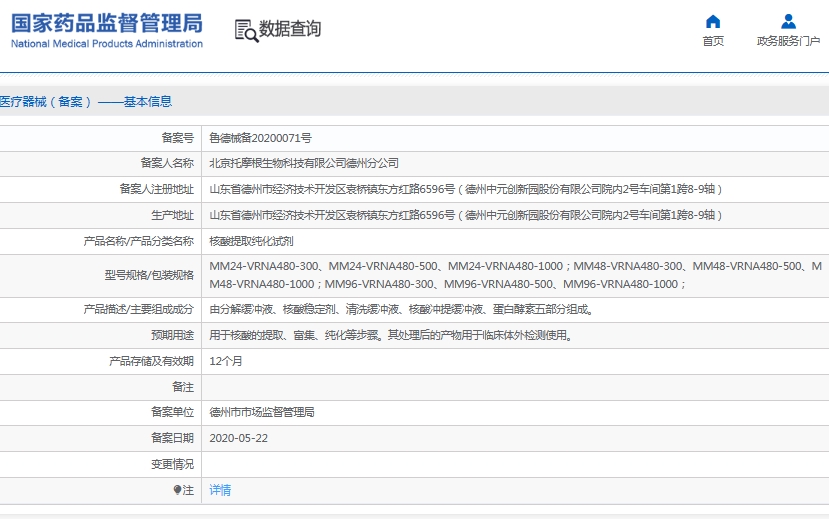The image size is (829, 519).
Task: Click the 首页 text link
Action: coord(713,41)
